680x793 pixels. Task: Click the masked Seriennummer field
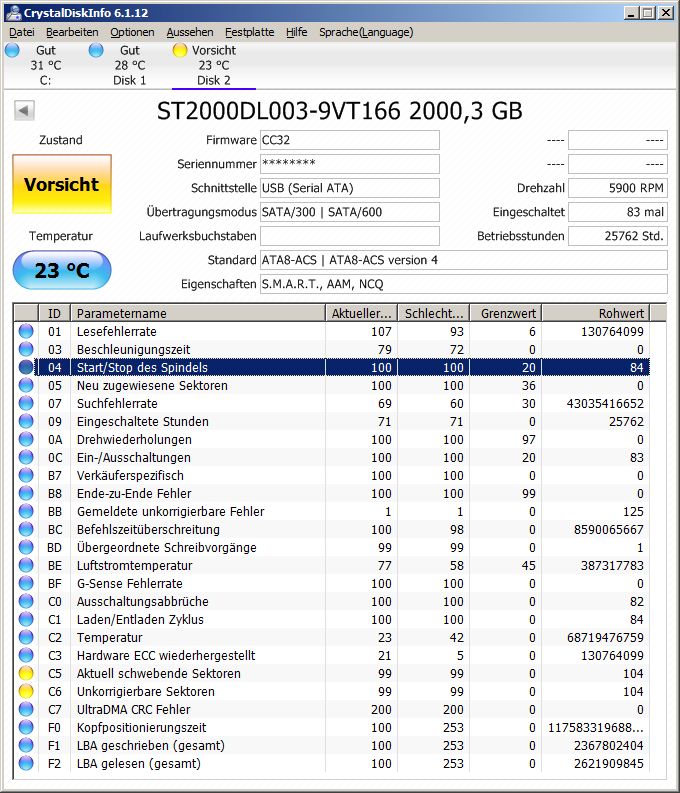tap(350, 164)
